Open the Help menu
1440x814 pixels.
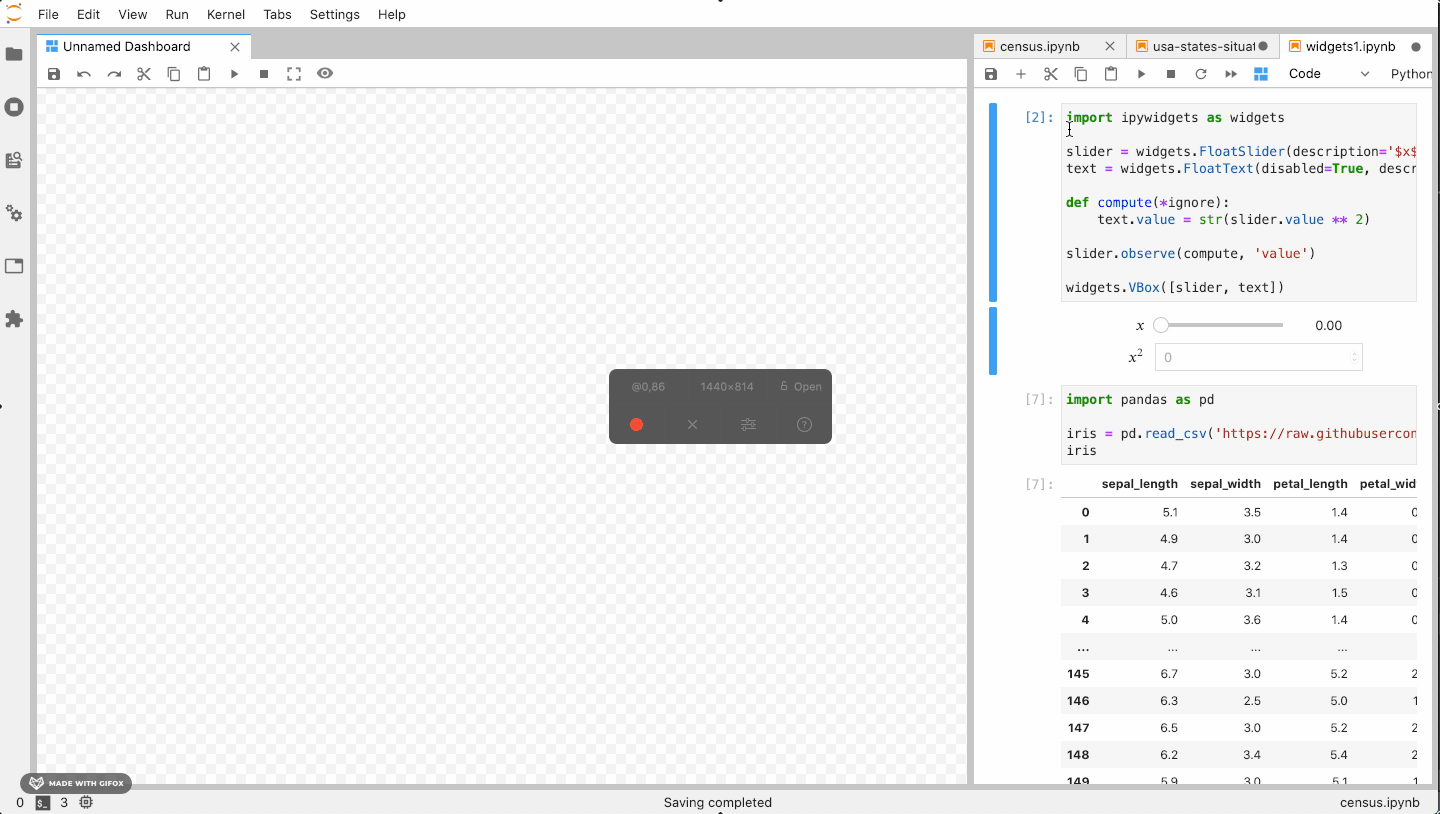[392, 14]
